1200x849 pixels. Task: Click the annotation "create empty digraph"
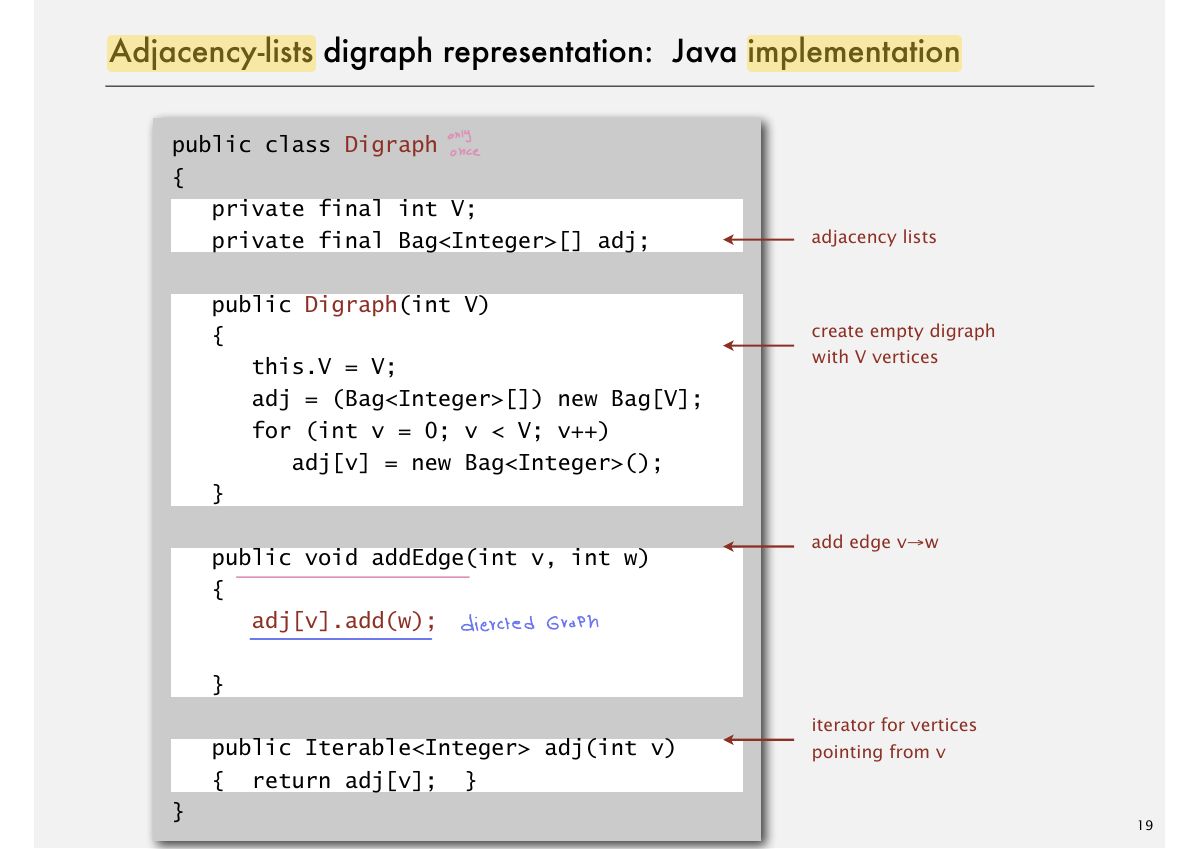[903, 331]
